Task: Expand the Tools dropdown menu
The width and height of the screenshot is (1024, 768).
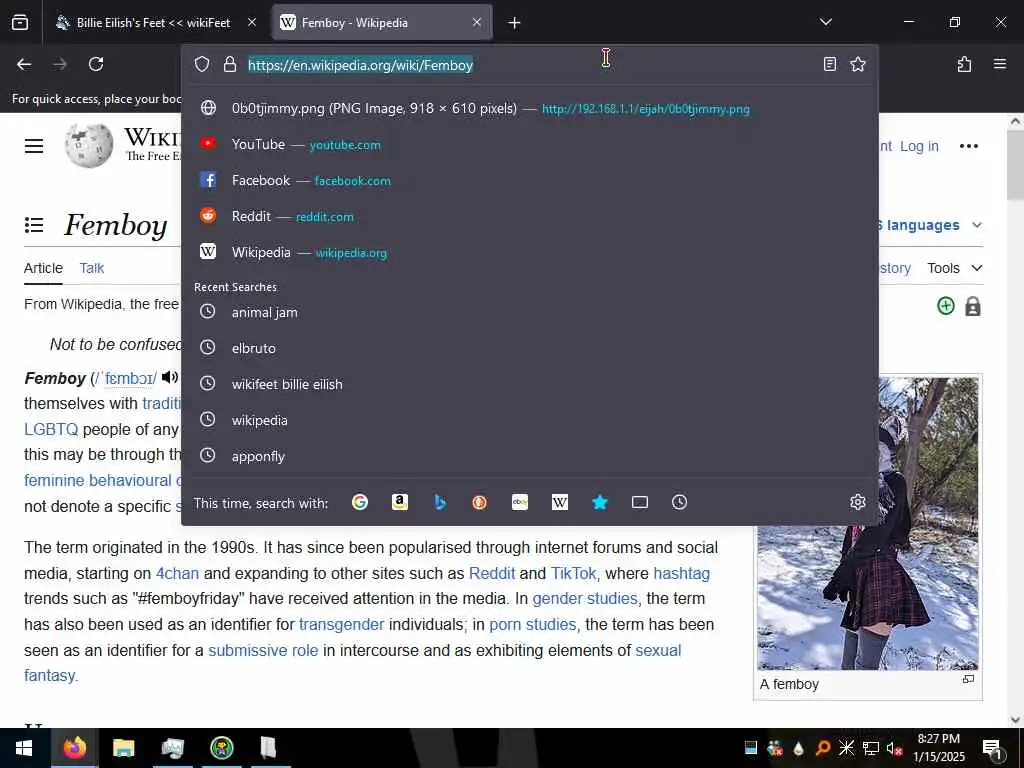Action: (955, 268)
